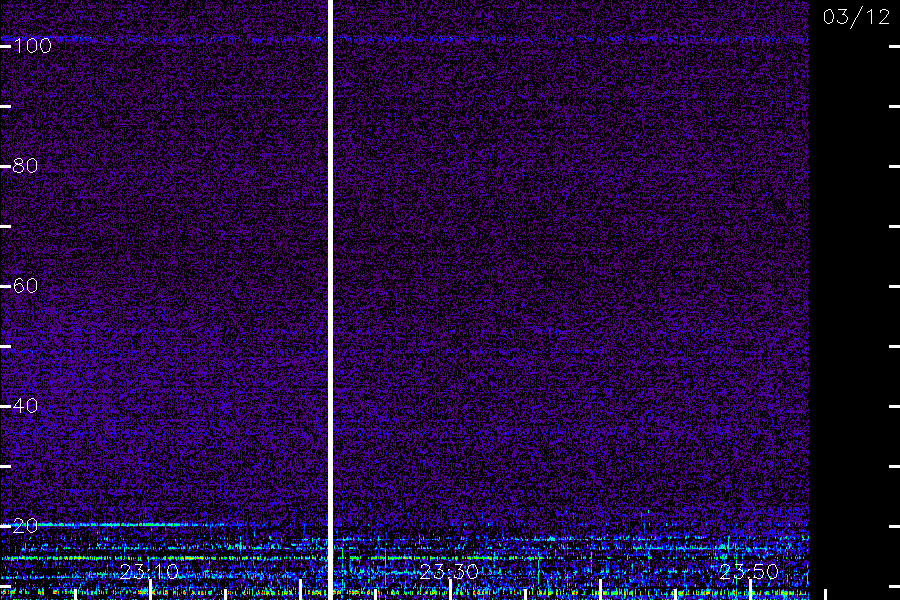Image resolution: width=900 pixels, height=600 pixels.
Task: Click the 100 frequency axis label
Action: [32, 46]
